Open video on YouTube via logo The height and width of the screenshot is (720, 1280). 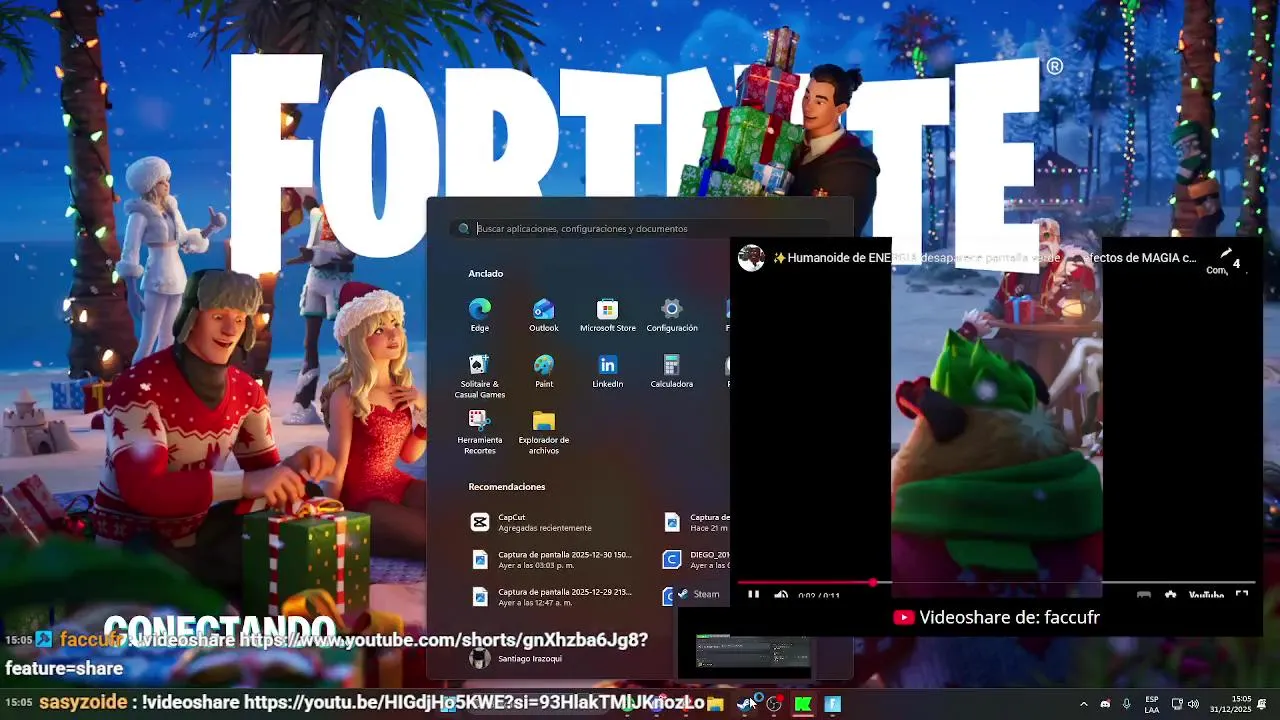point(1206,596)
